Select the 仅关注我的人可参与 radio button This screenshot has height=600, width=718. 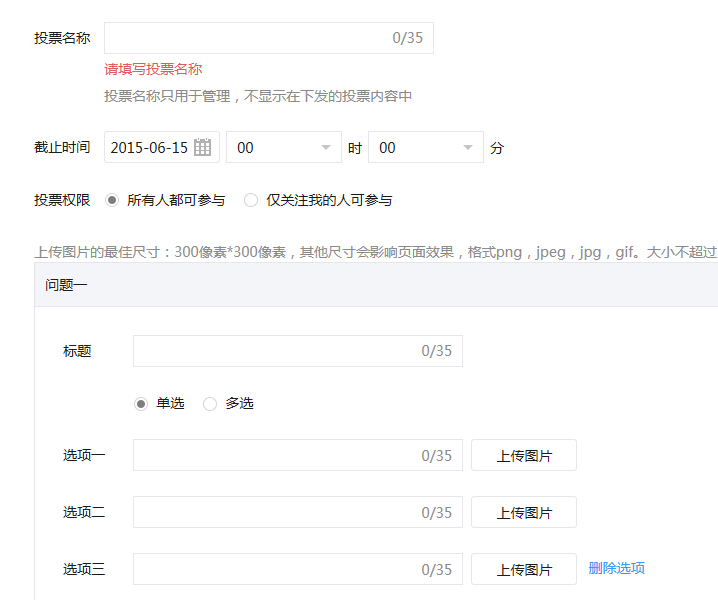point(251,200)
